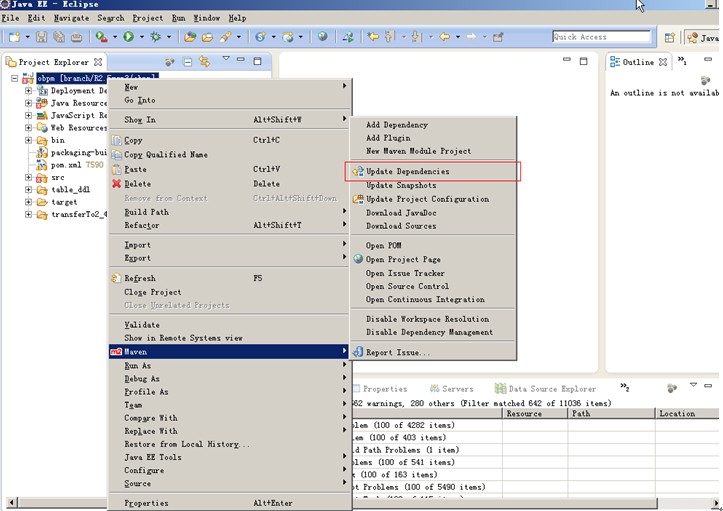Viewport: 723px width, 511px height.
Task: Open dropdown arrow next to Run icon
Action: tap(142, 37)
